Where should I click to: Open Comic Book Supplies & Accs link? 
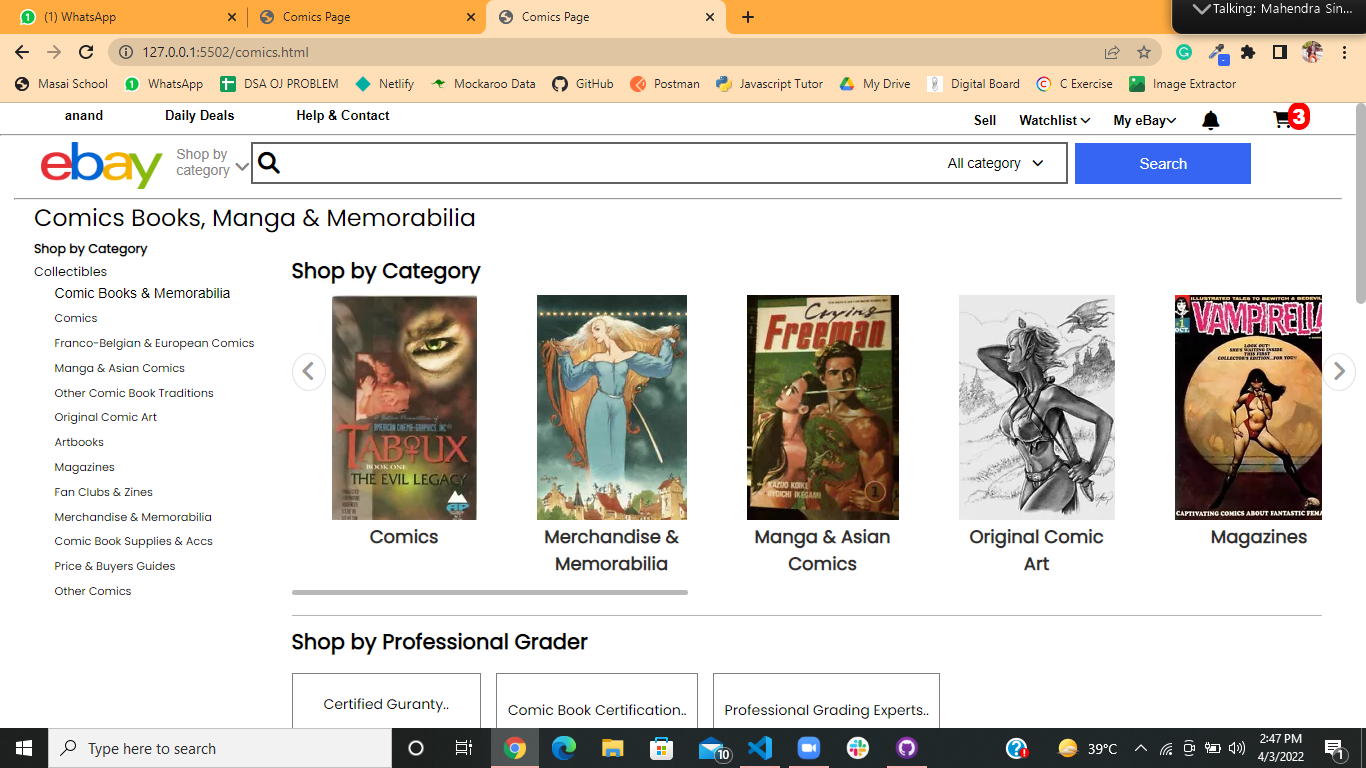(133, 541)
